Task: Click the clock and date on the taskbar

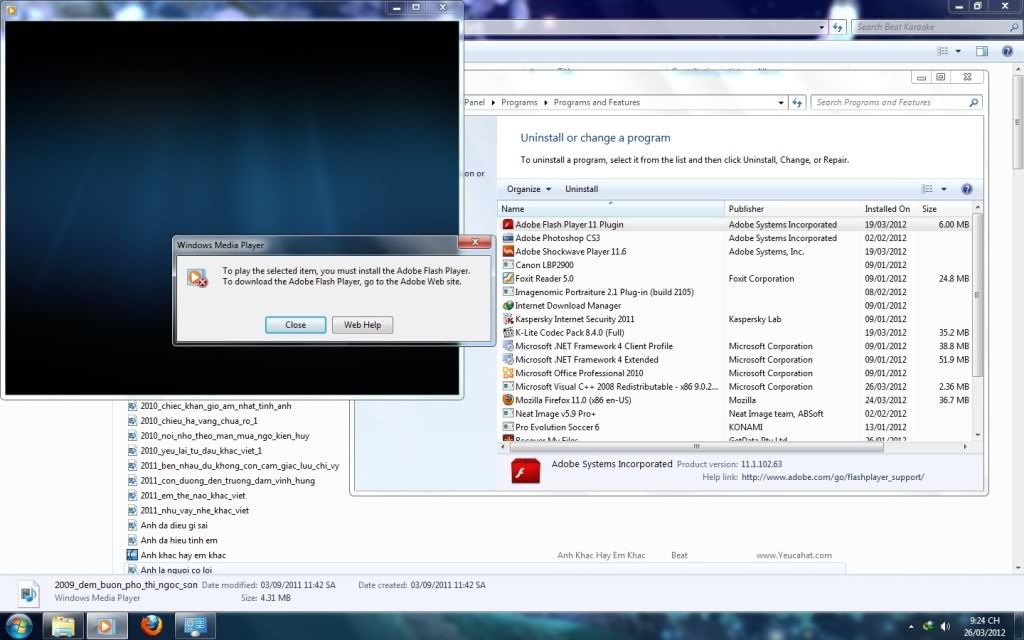Action: point(984,626)
